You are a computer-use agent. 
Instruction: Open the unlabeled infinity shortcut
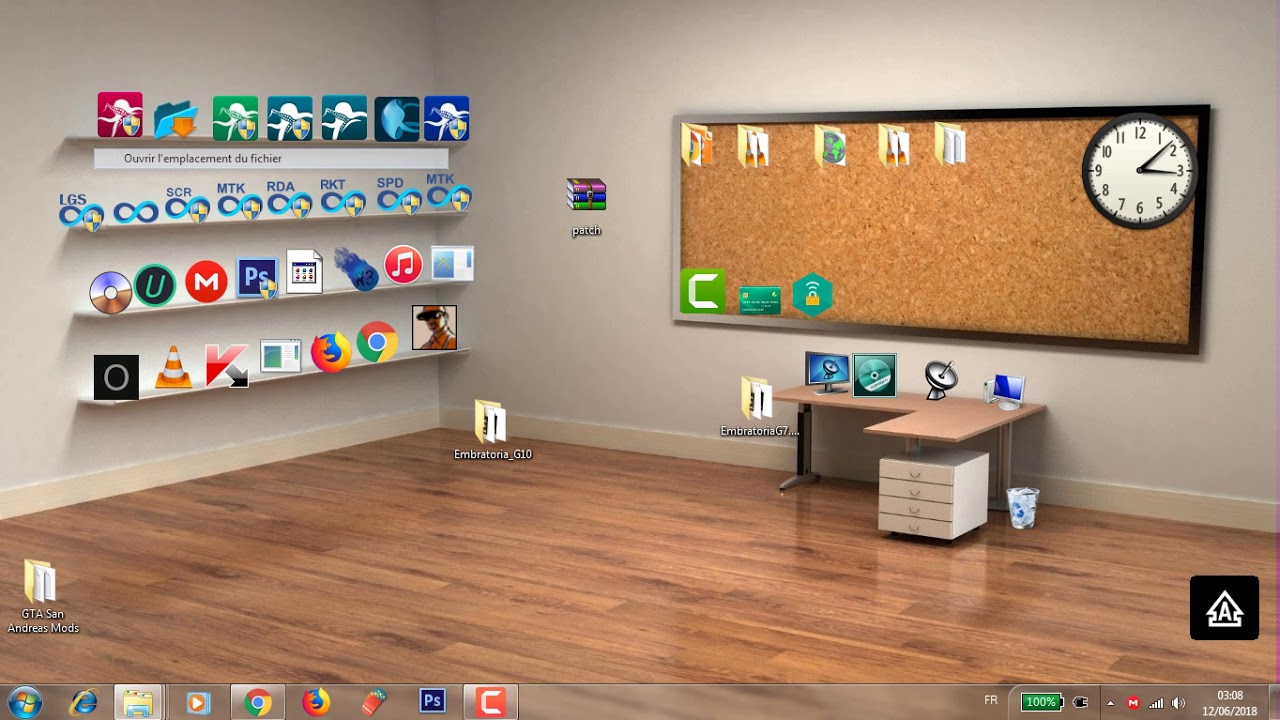tap(136, 212)
